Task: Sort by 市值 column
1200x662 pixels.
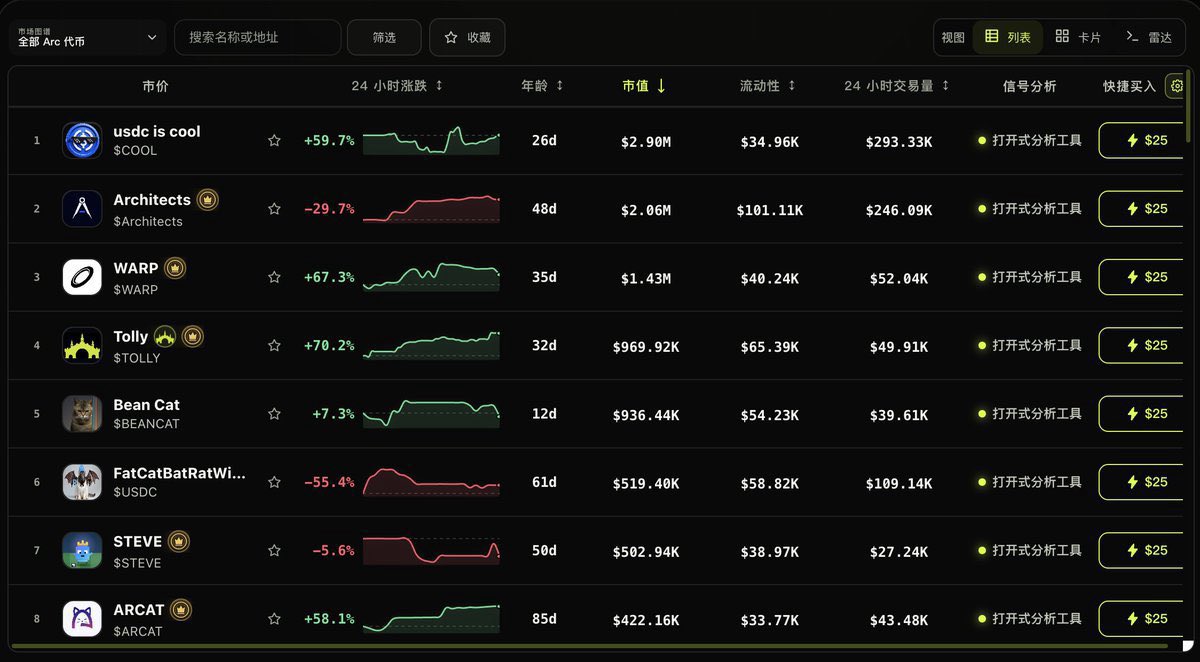Action: tap(644, 86)
